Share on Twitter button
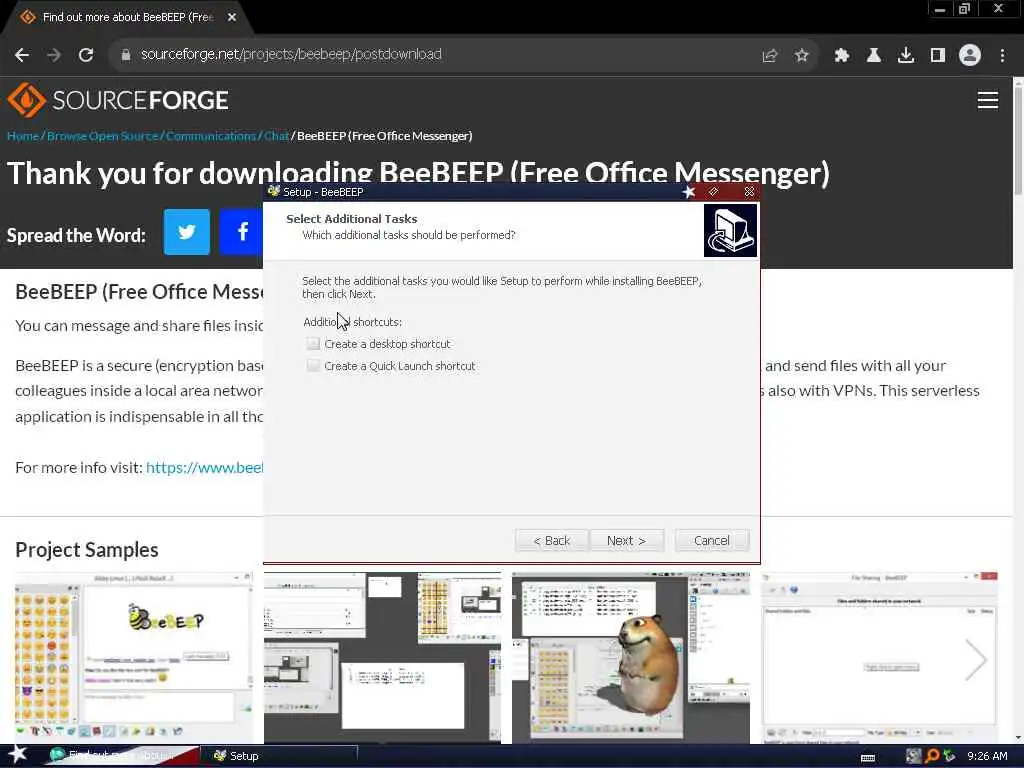1024x768 pixels. coord(187,232)
